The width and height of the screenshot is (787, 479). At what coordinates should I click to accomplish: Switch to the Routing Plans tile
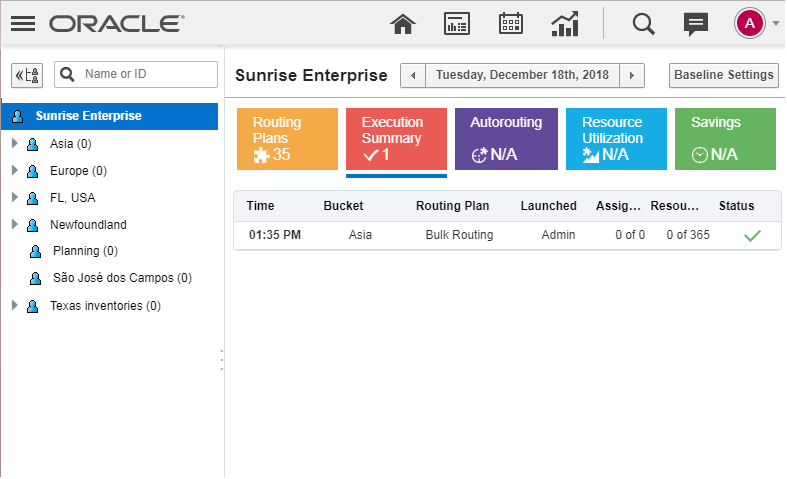pos(287,138)
